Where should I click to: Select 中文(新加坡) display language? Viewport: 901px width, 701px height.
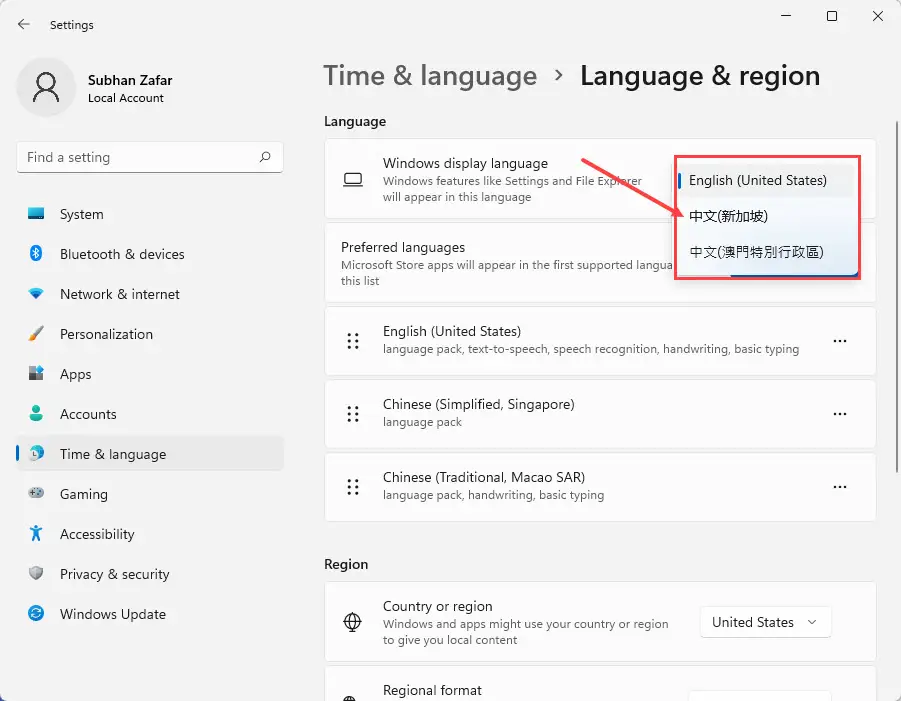(x=766, y=216)
